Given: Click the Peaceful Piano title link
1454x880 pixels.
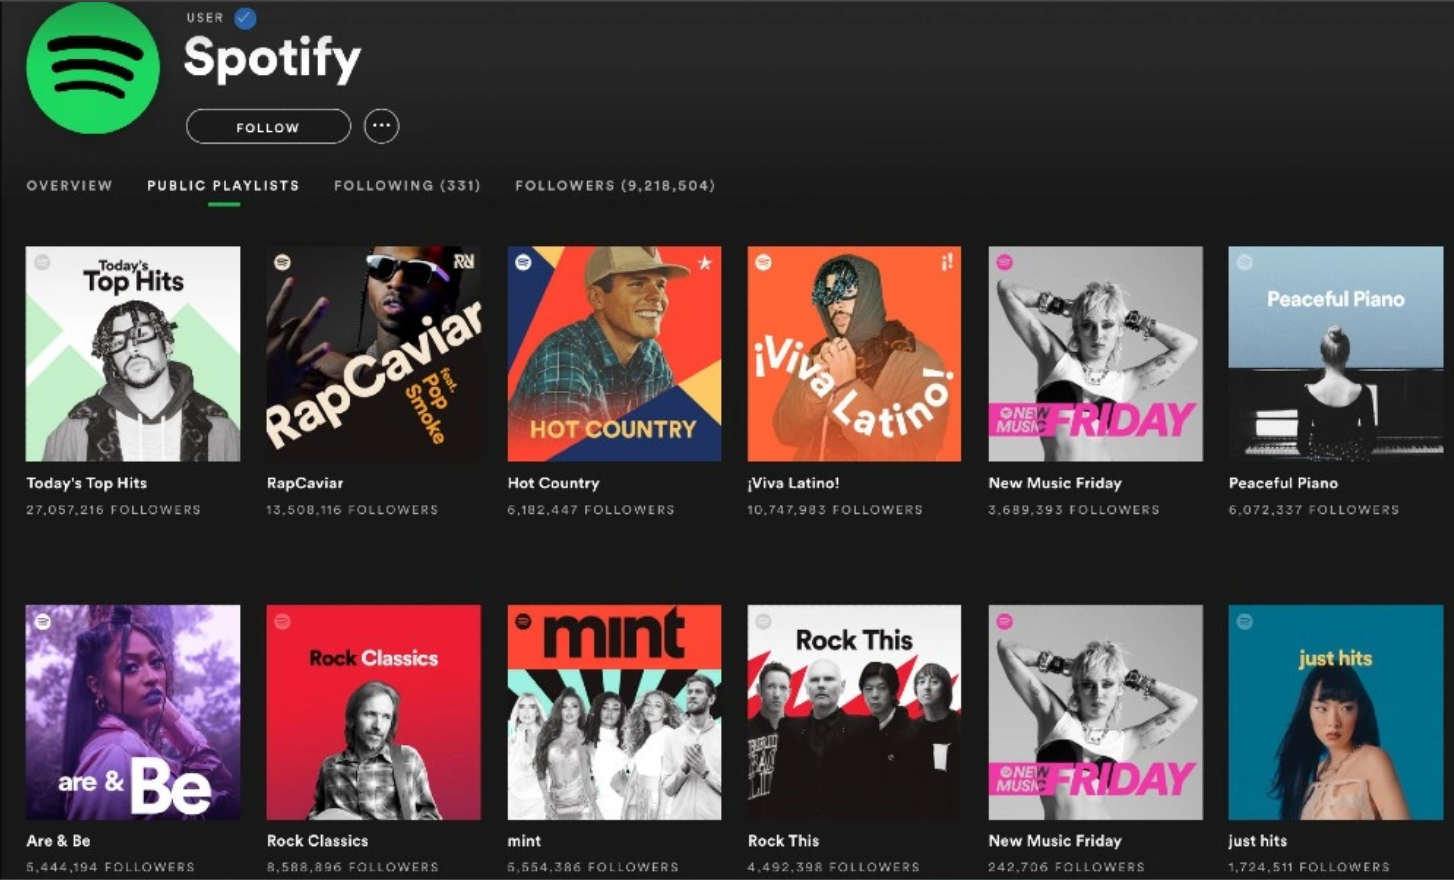Looking at the screenshot, I should 1283,483.
